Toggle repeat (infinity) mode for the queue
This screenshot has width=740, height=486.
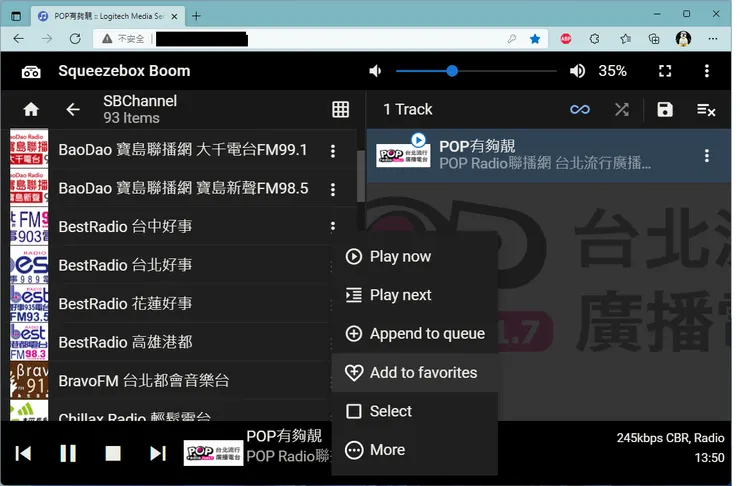click(x=580, y=109)
